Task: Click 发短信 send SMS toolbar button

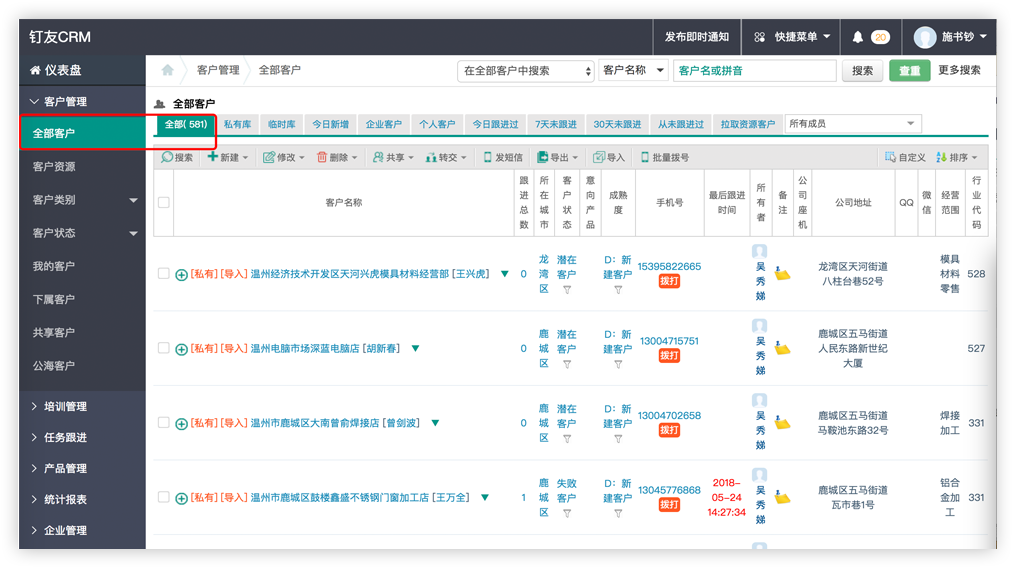Action: [503, 157]
